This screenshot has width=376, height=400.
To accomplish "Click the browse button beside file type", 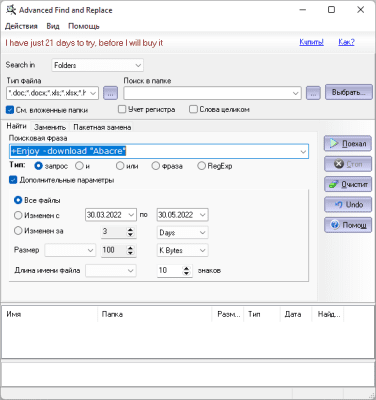I will [x=110, y=93].
